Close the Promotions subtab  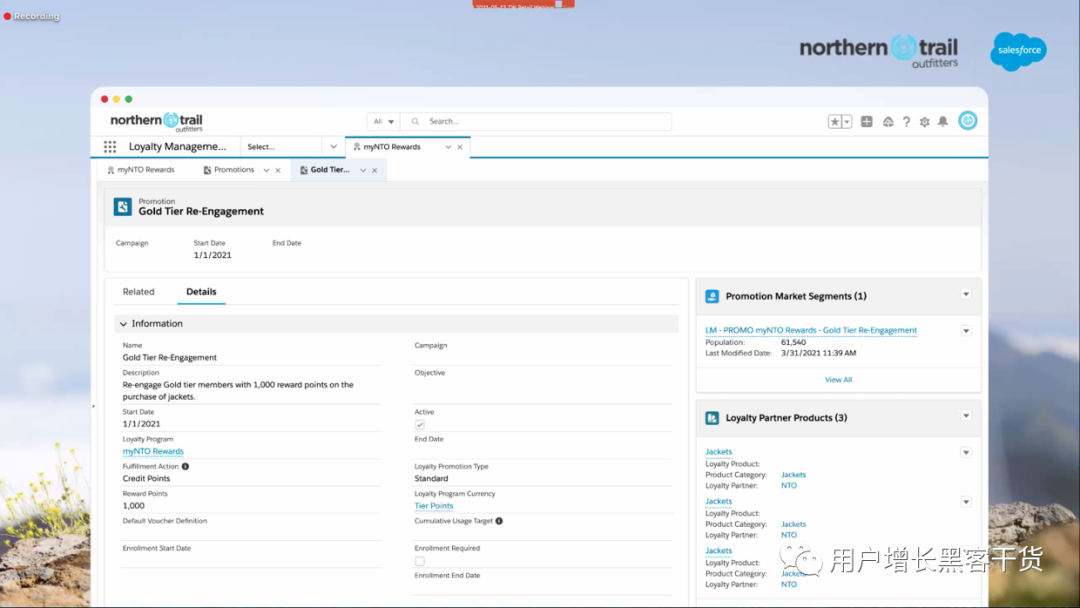click(278, 170)
